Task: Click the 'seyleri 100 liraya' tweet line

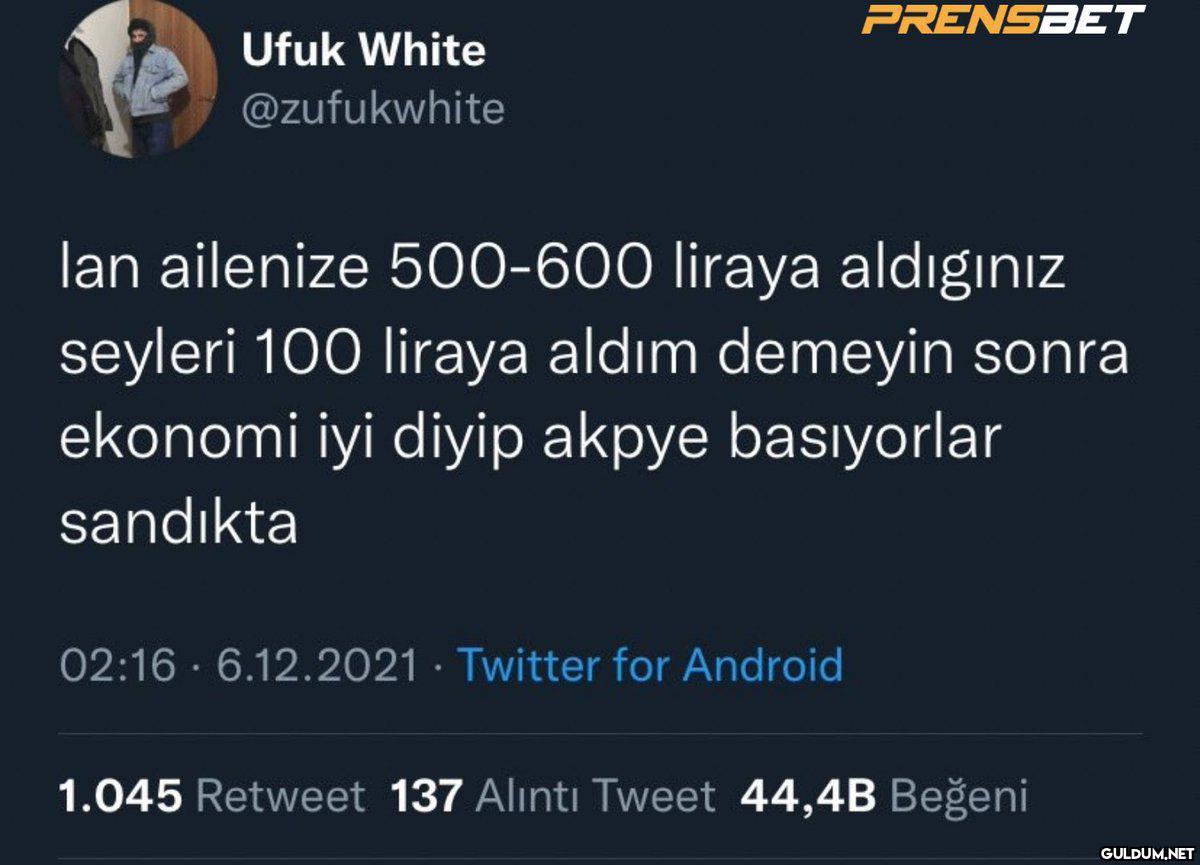Action: pos(594,357)
